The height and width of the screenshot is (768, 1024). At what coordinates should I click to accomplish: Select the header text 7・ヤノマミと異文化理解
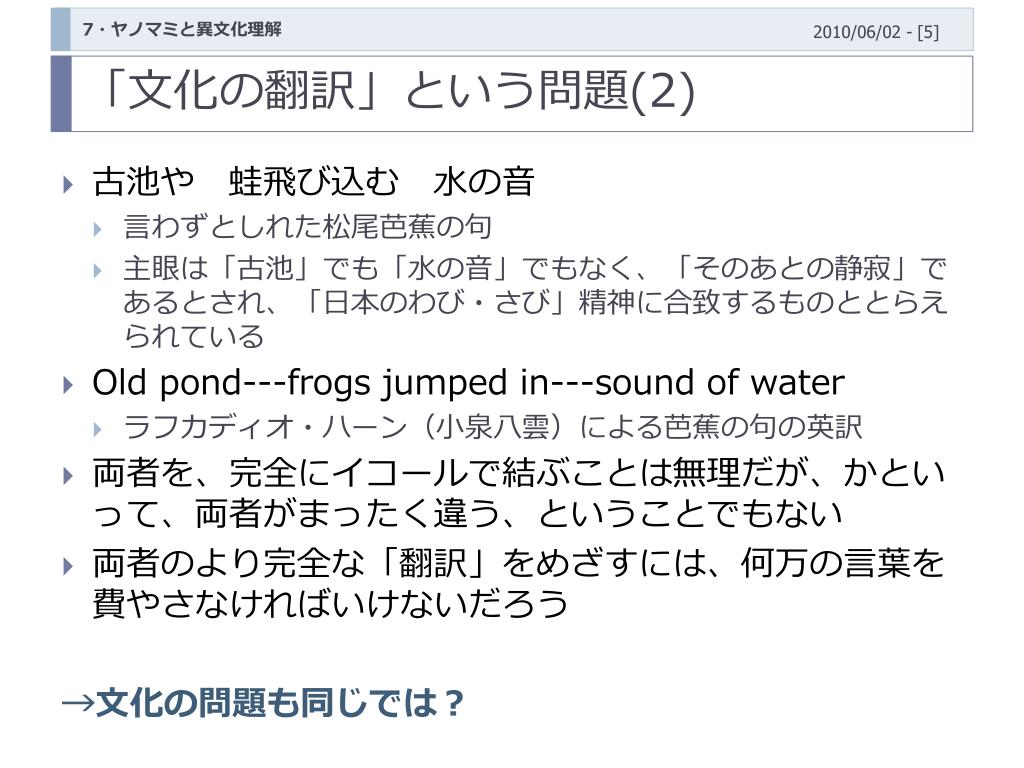click(182, 29)
